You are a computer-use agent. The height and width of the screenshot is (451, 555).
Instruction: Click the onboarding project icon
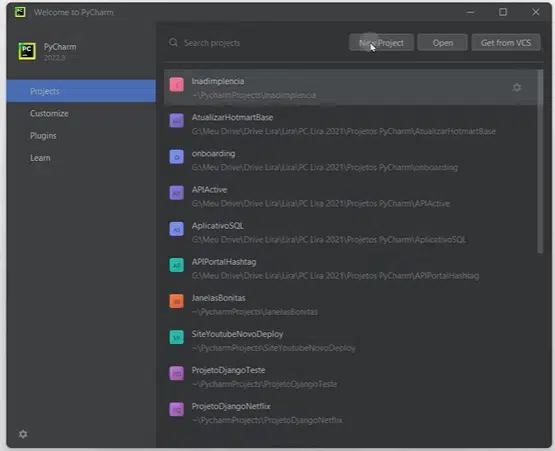(177, 157)
